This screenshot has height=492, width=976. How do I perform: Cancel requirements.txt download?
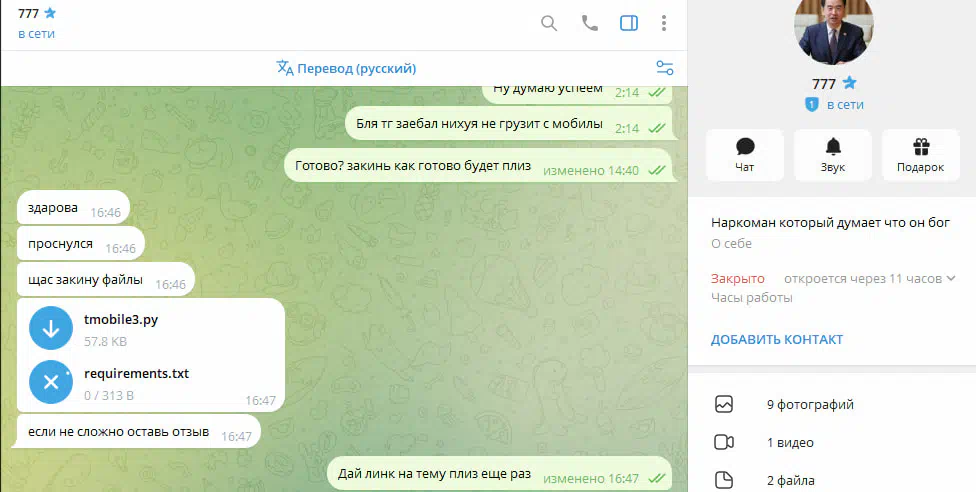51,382
